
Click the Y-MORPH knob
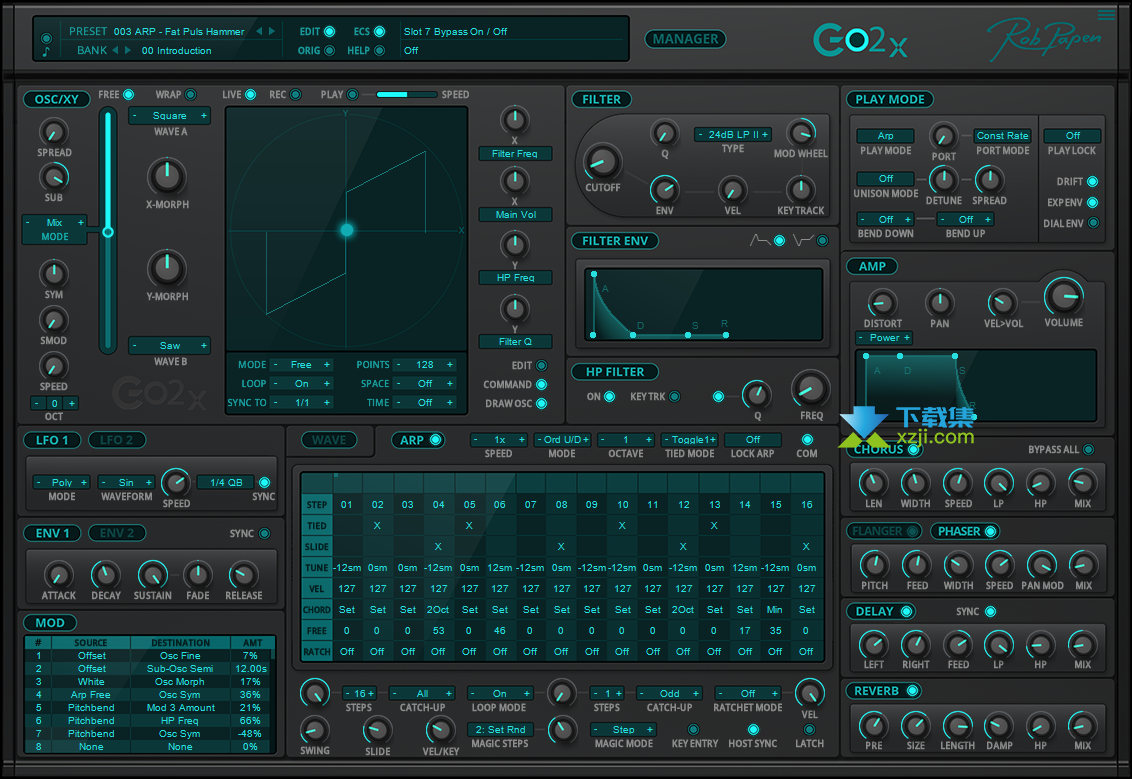point(167,269)
